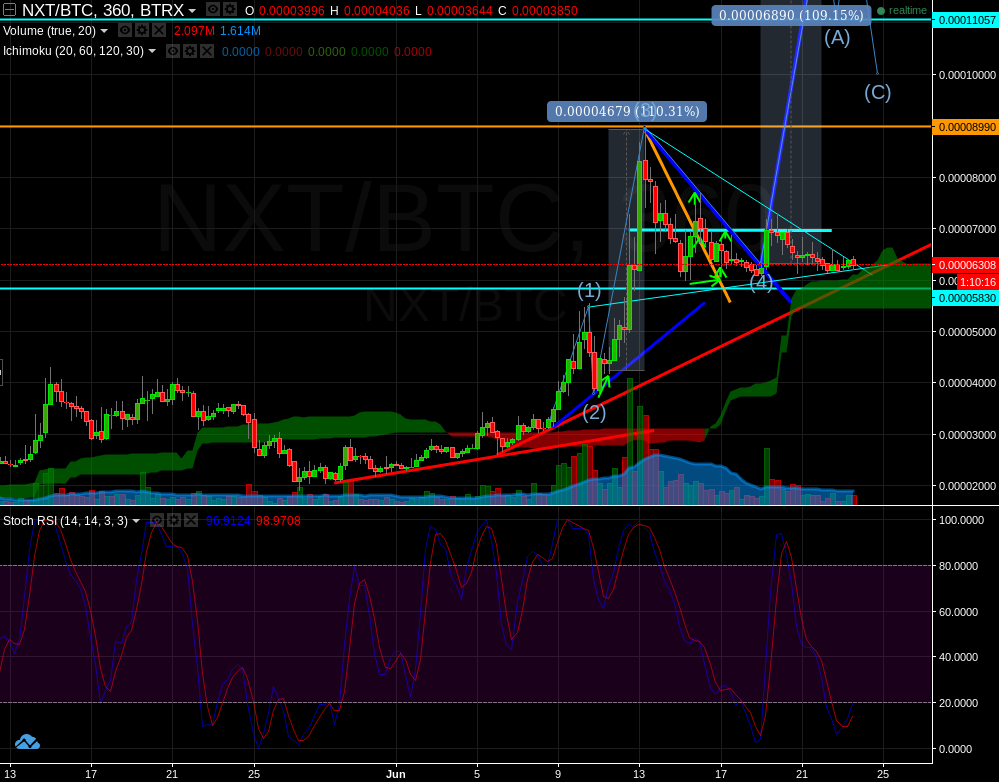
Task: Click the Volume MA value 1.614M
Action: (x=240, y=31)
